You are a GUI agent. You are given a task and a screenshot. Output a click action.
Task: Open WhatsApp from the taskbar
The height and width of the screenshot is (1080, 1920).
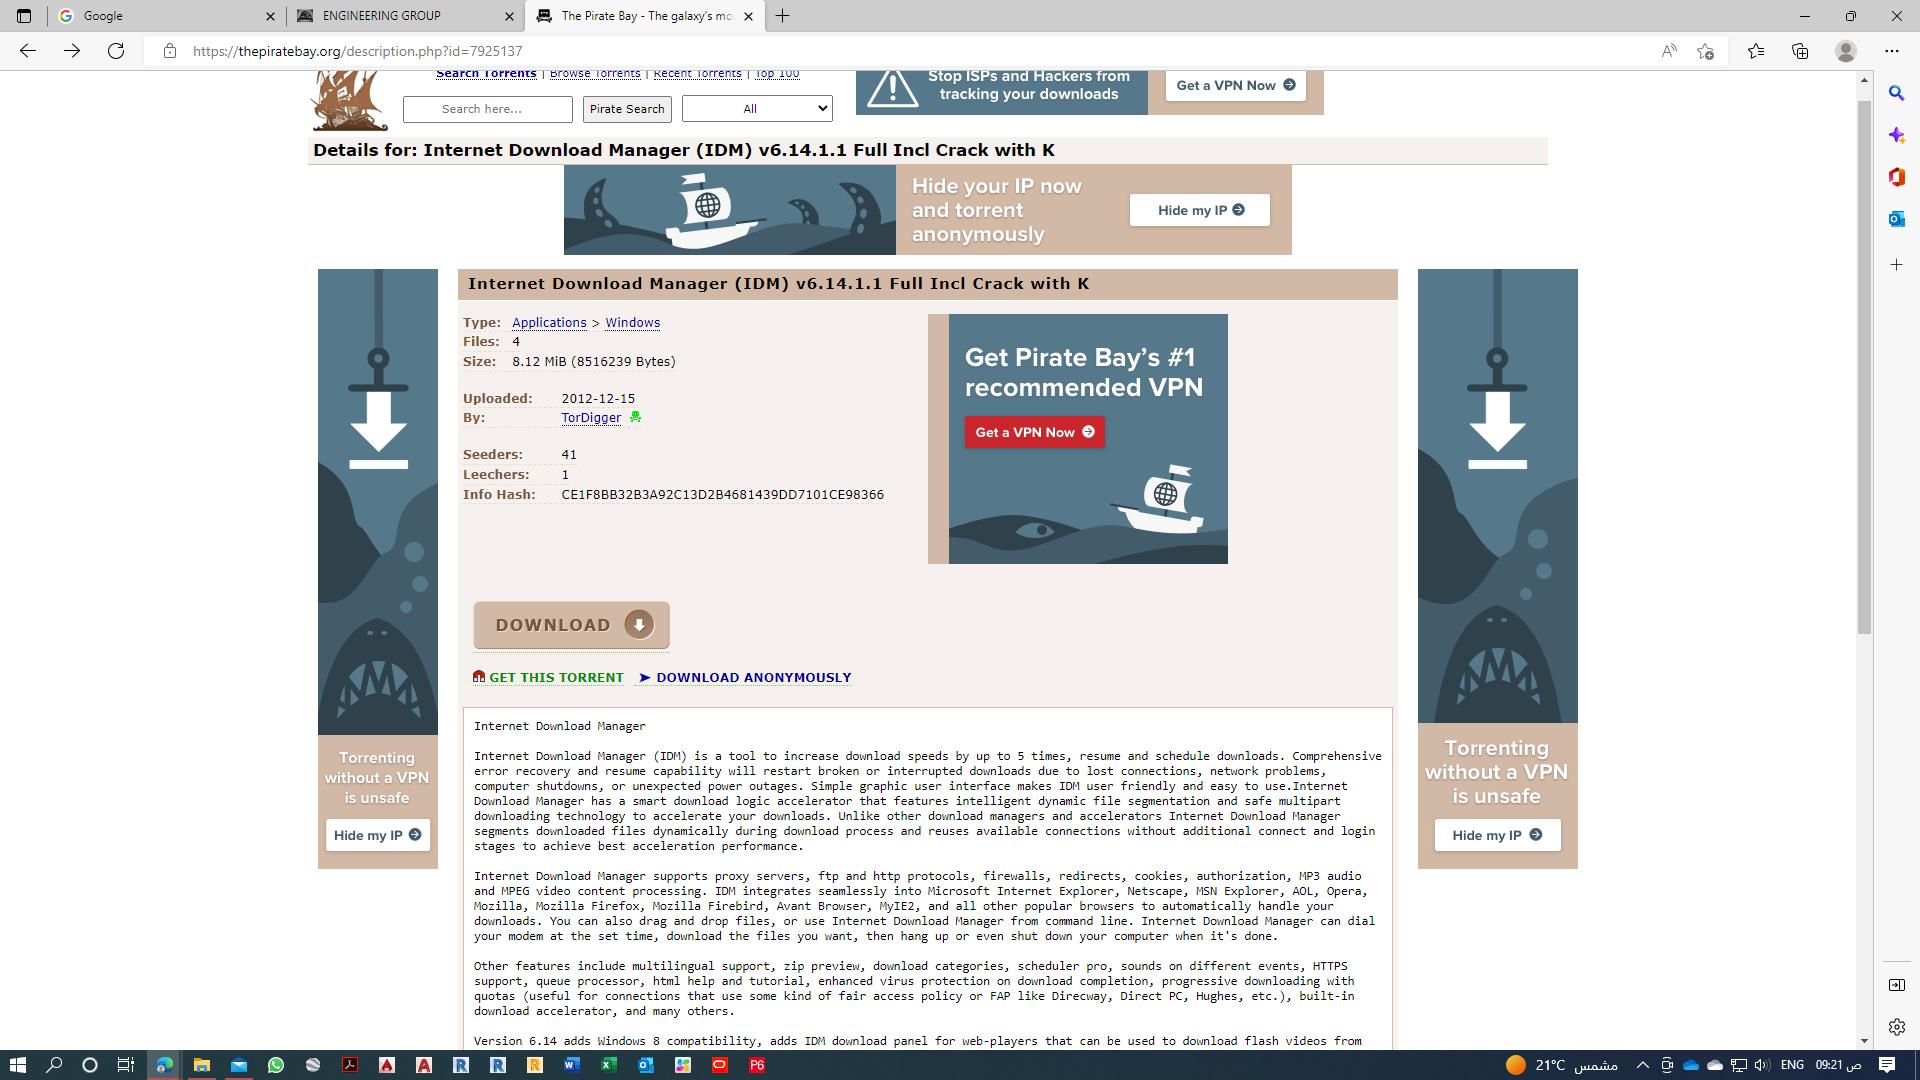point(276,1065)
